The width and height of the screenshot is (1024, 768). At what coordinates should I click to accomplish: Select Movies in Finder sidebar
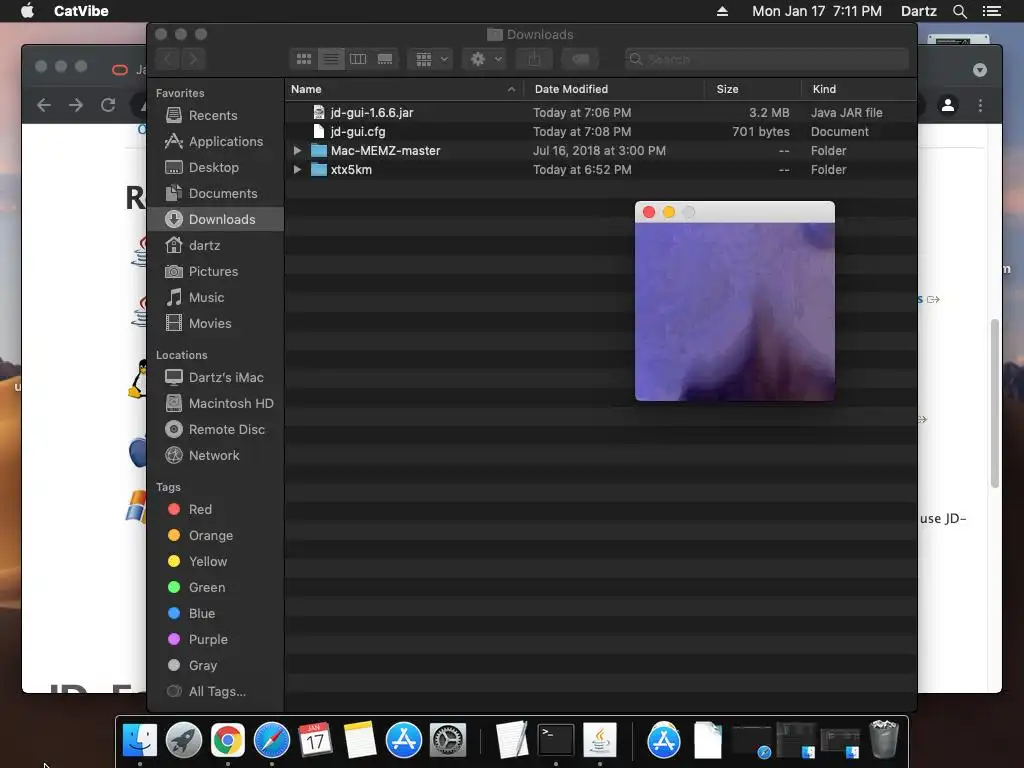[216, 324]
